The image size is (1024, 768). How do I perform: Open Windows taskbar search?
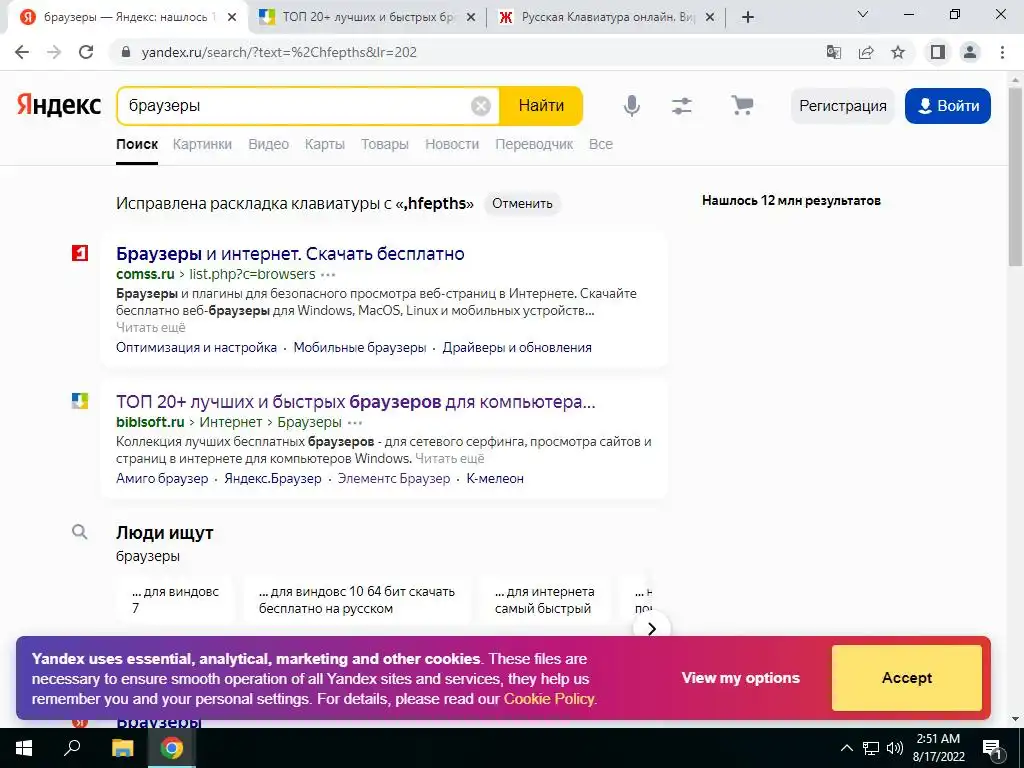tap(72, 748)
